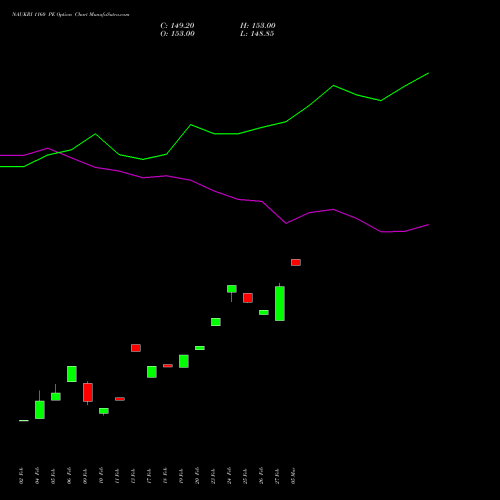The image size is (500, 500).
Task: Click the open value 'O: 153.00'
Action: pyautogui.click(x=177, y=34)
